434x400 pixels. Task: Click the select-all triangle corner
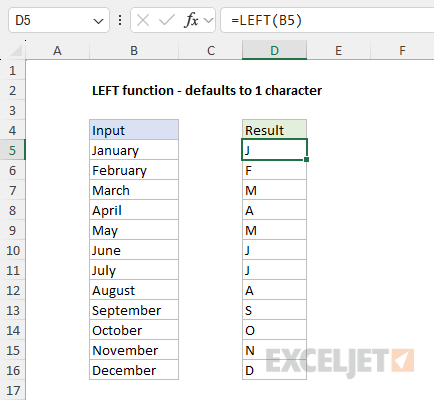point(16,51)
